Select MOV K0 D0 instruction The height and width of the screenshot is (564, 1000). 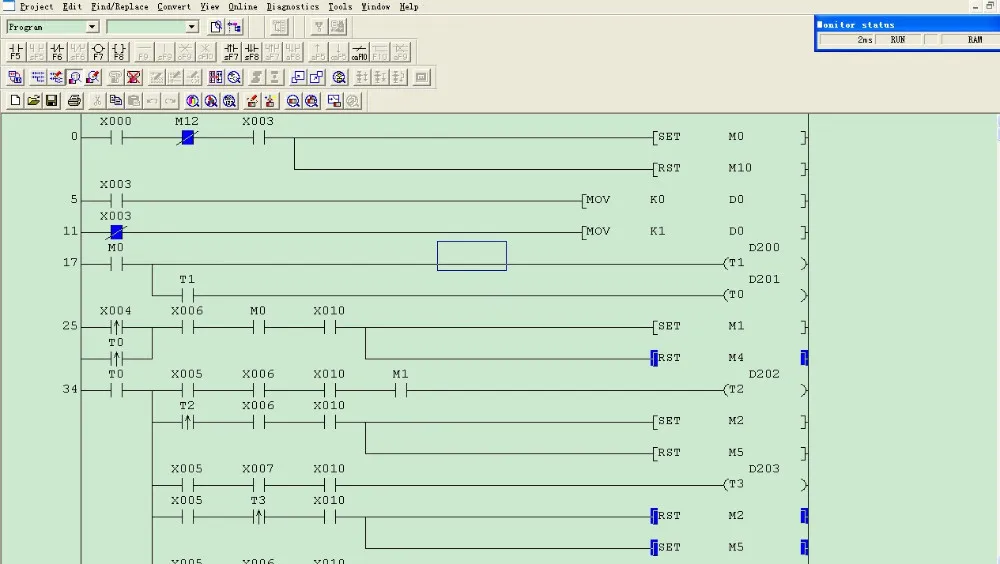694,200
